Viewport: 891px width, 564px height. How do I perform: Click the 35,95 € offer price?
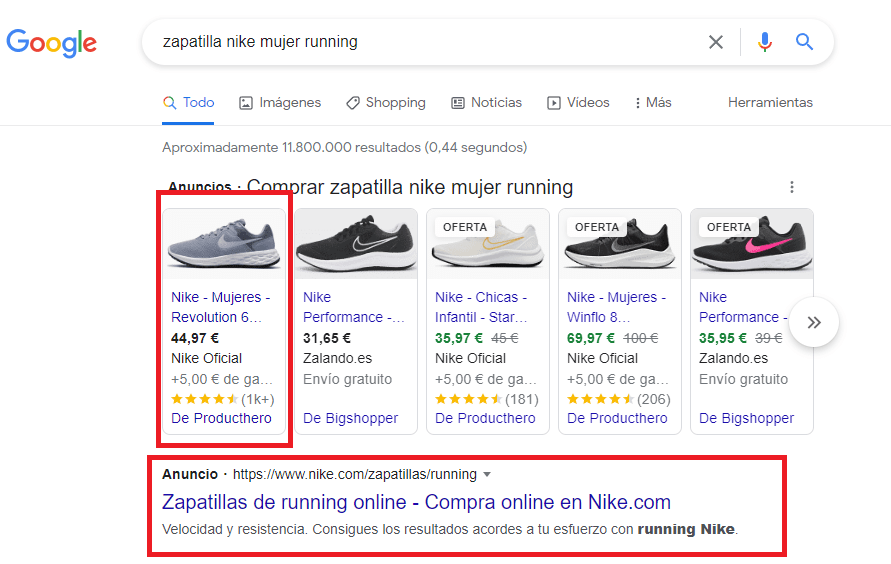(723, 339)
